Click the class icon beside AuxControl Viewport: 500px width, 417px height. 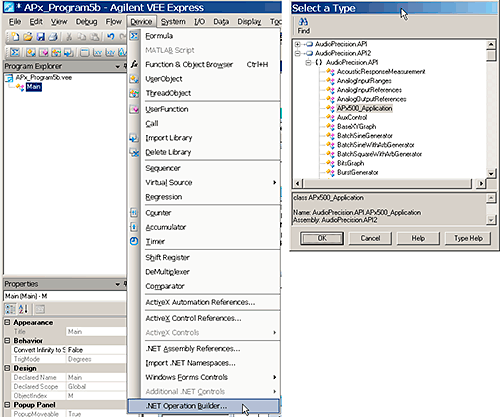[x=330, y=117]
